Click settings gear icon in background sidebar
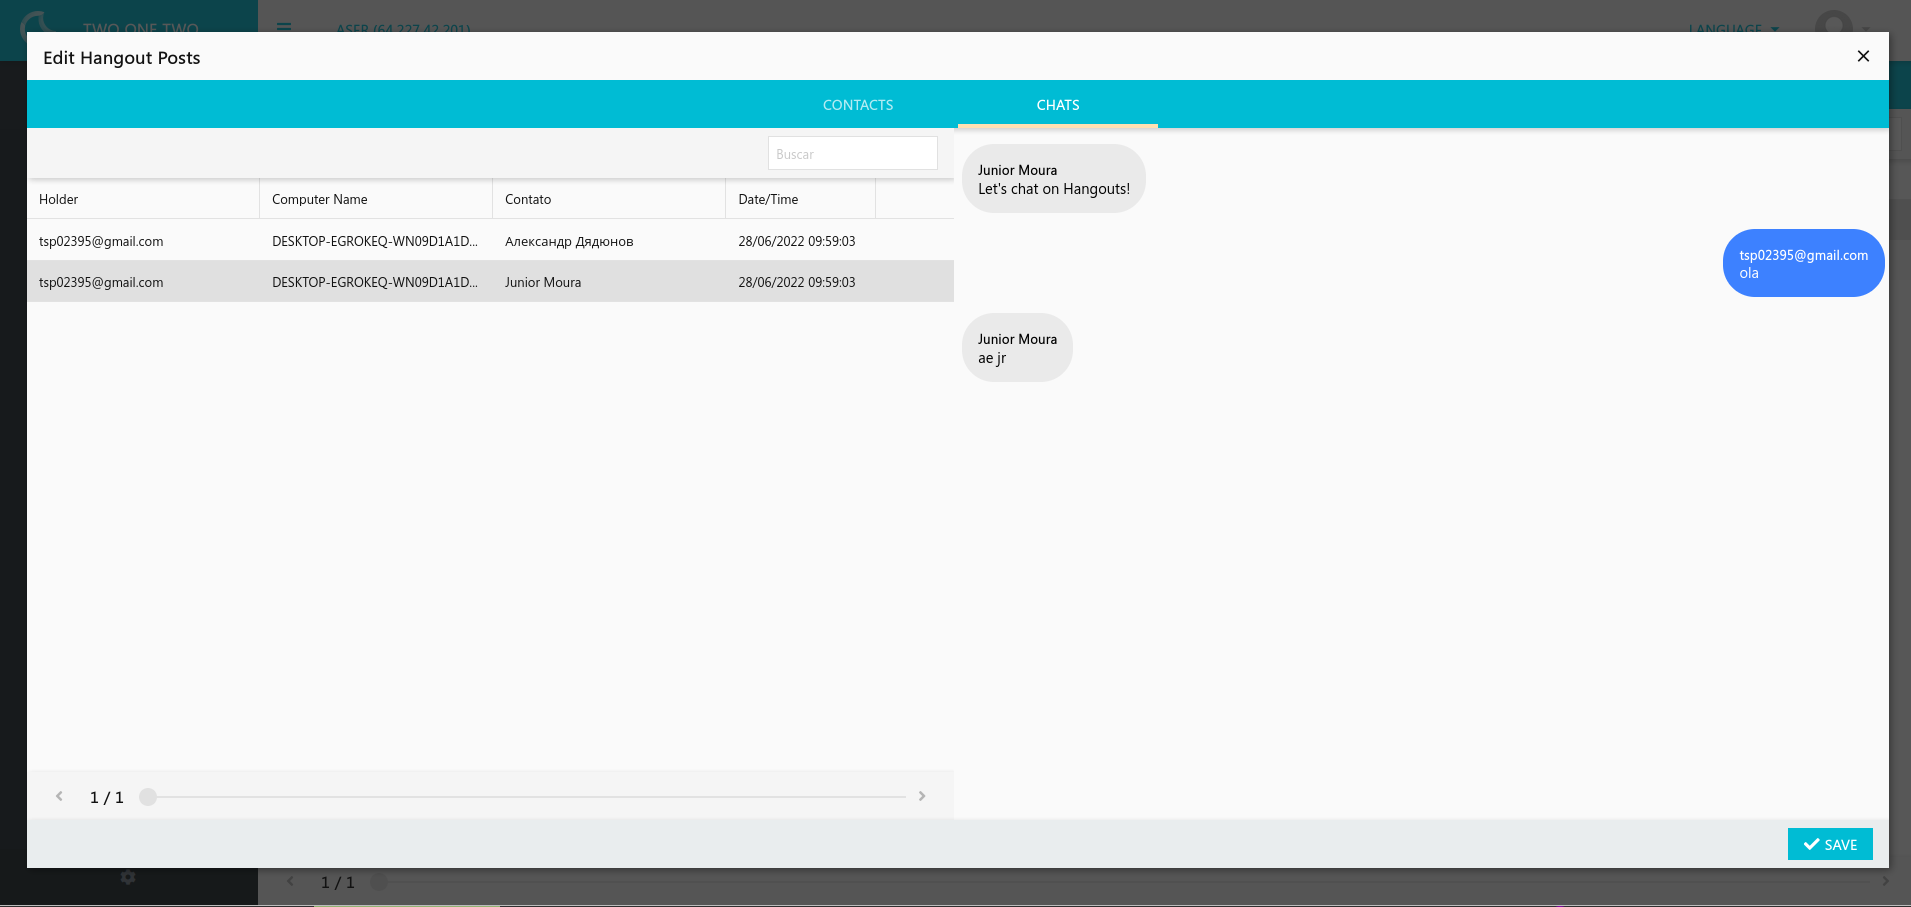The width and height of the screenshot is (1911, 907). click(x=128, y=877)
